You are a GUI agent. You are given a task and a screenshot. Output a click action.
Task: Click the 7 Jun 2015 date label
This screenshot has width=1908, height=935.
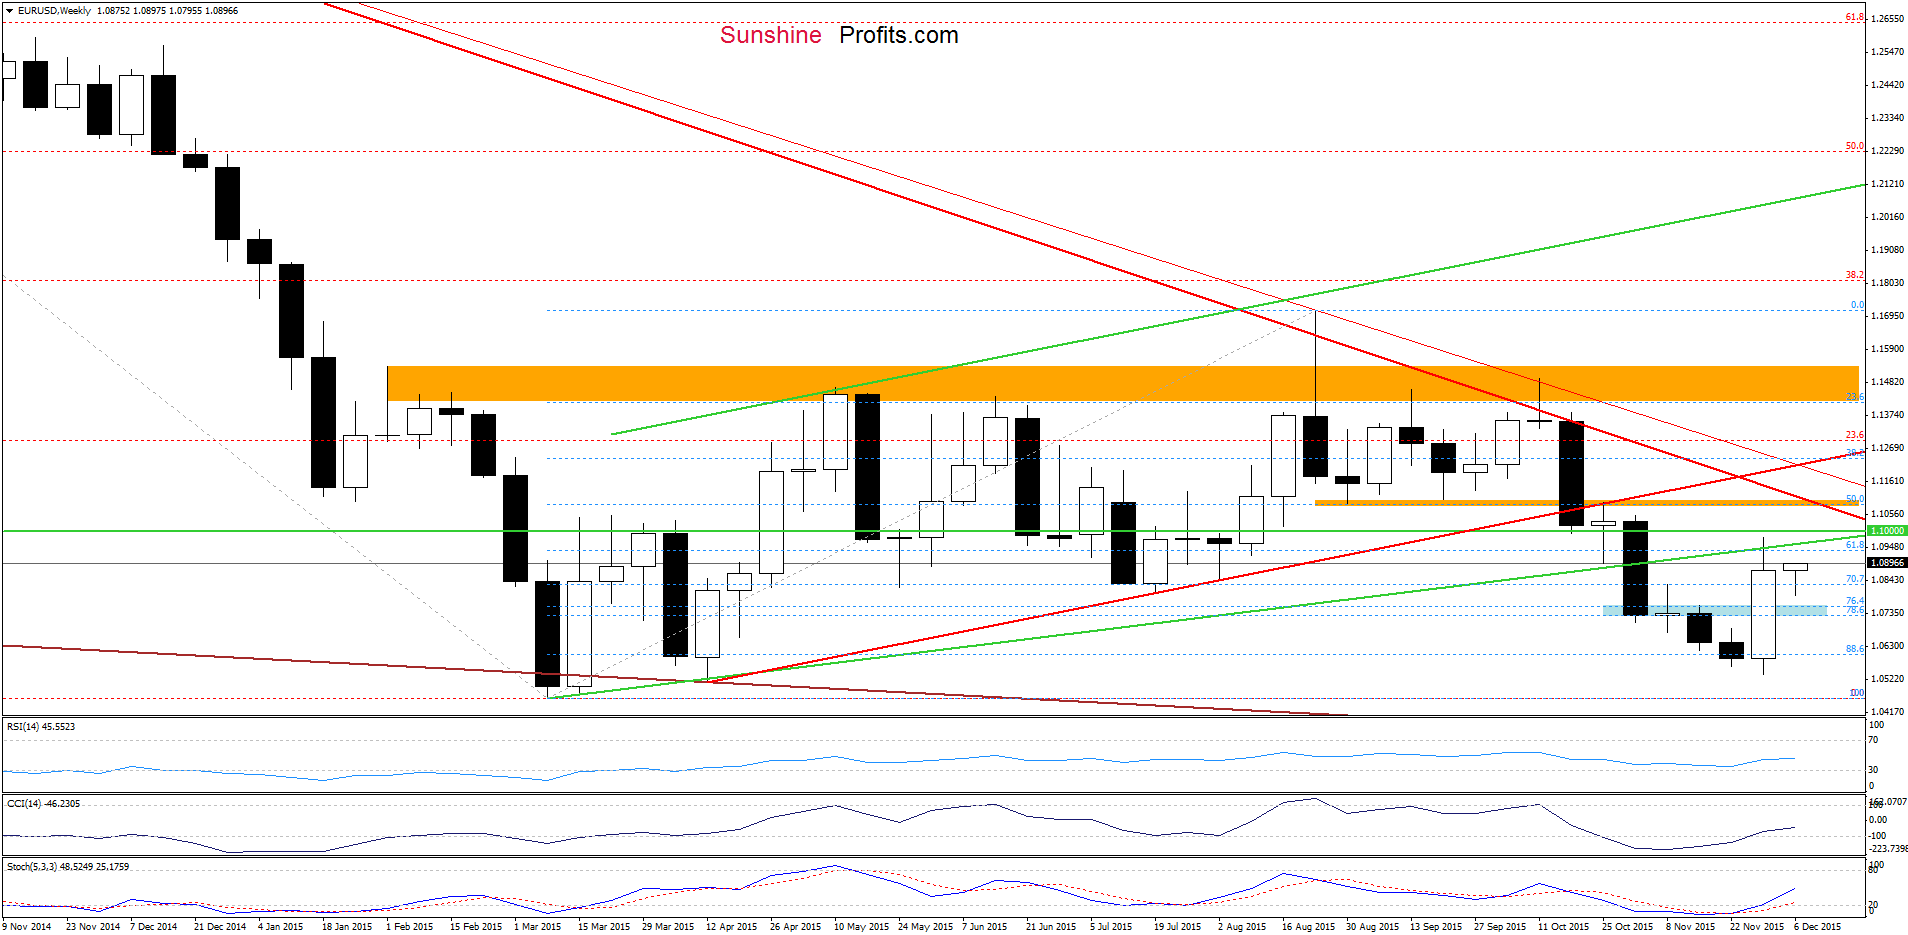pos(984,926)
